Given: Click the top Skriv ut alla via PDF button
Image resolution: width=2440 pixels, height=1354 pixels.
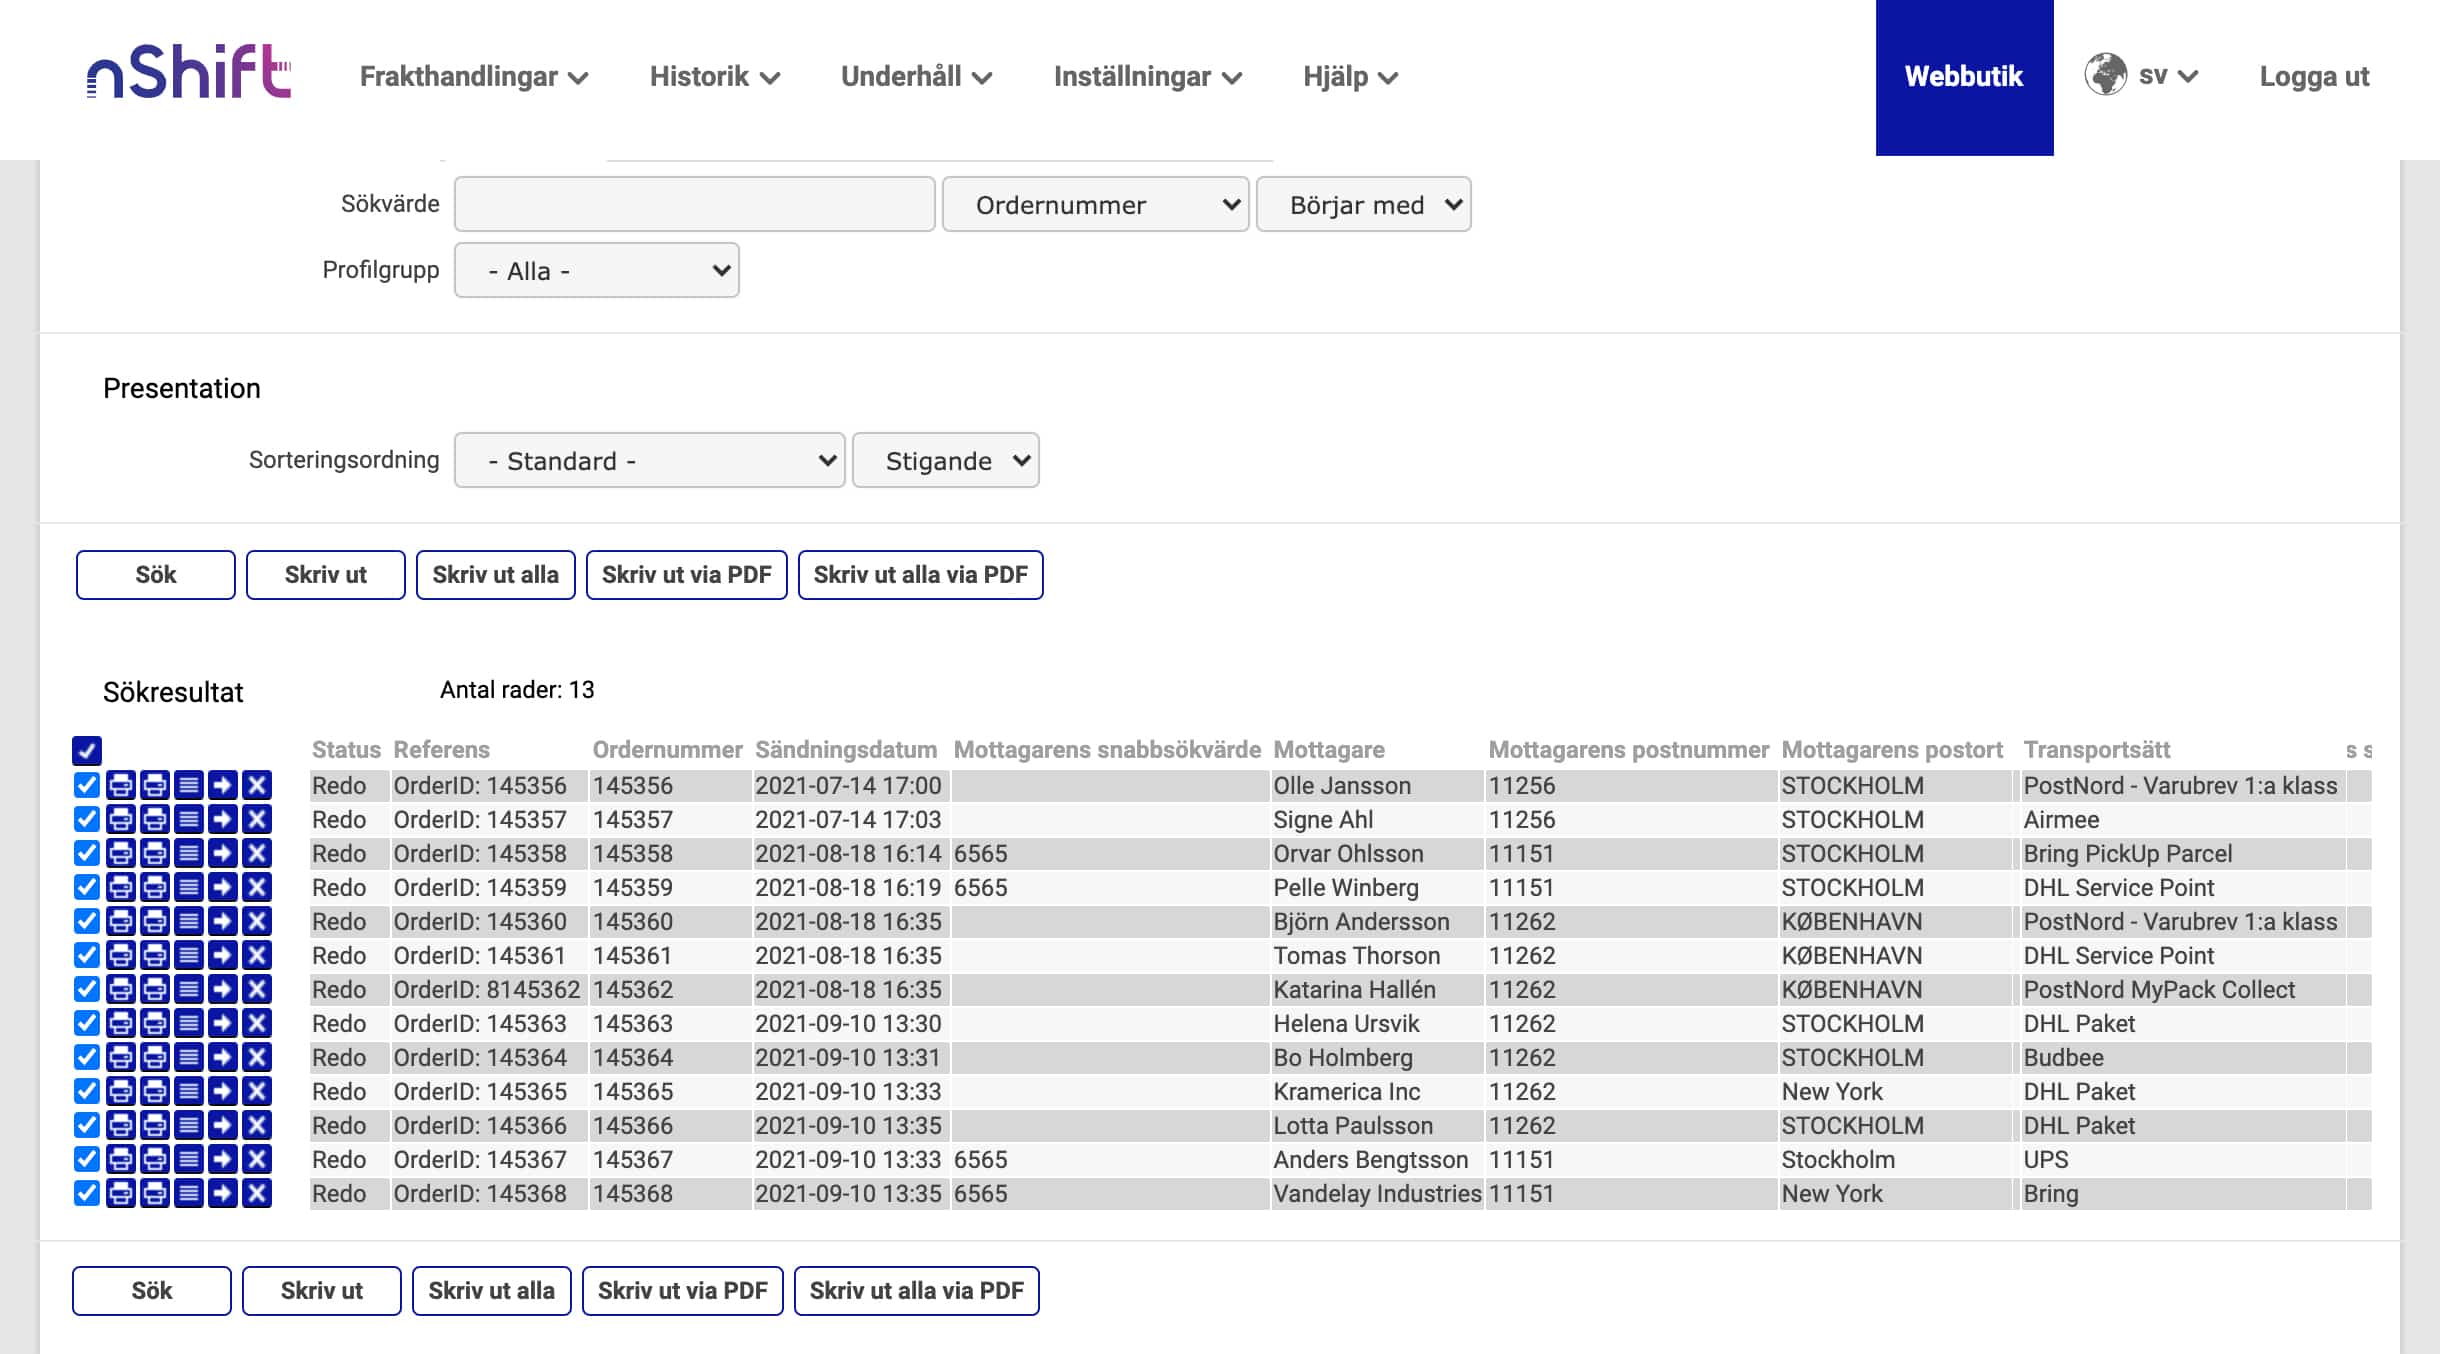Looking at the screenshot, I should [x=920, y=575].
